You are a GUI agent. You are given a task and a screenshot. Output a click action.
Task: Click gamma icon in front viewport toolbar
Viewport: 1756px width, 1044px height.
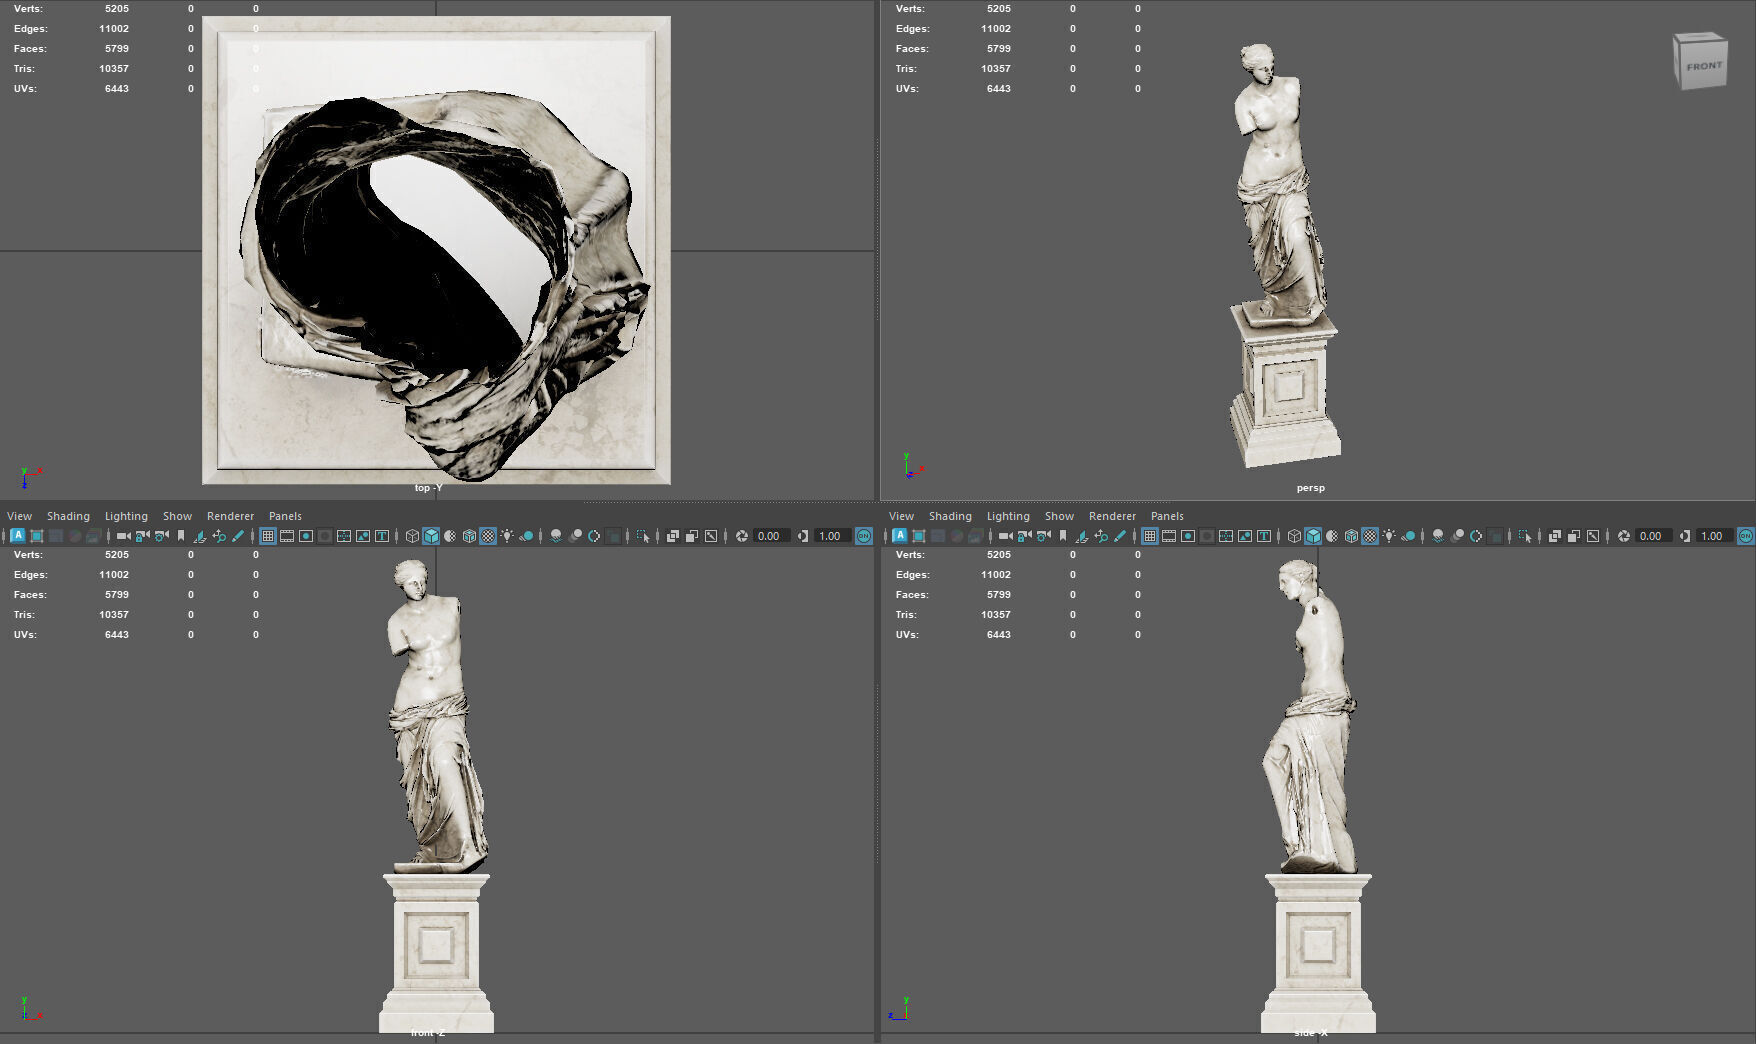(x=802, y=536)
